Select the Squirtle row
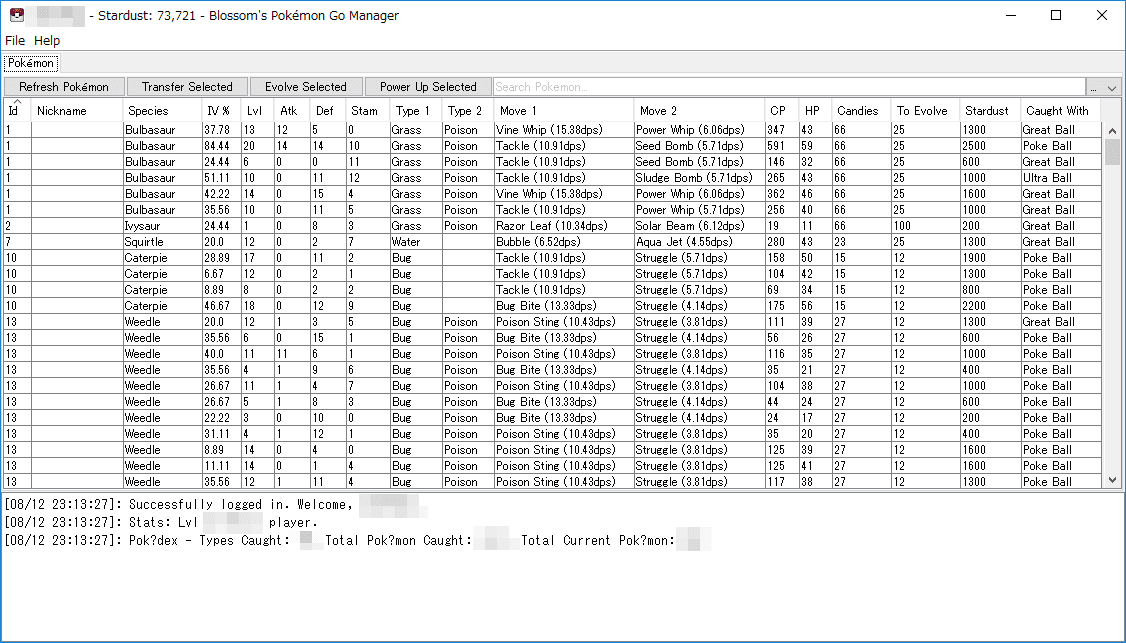This screenshot has height=643, width=1126. click(x=553, y=242)
